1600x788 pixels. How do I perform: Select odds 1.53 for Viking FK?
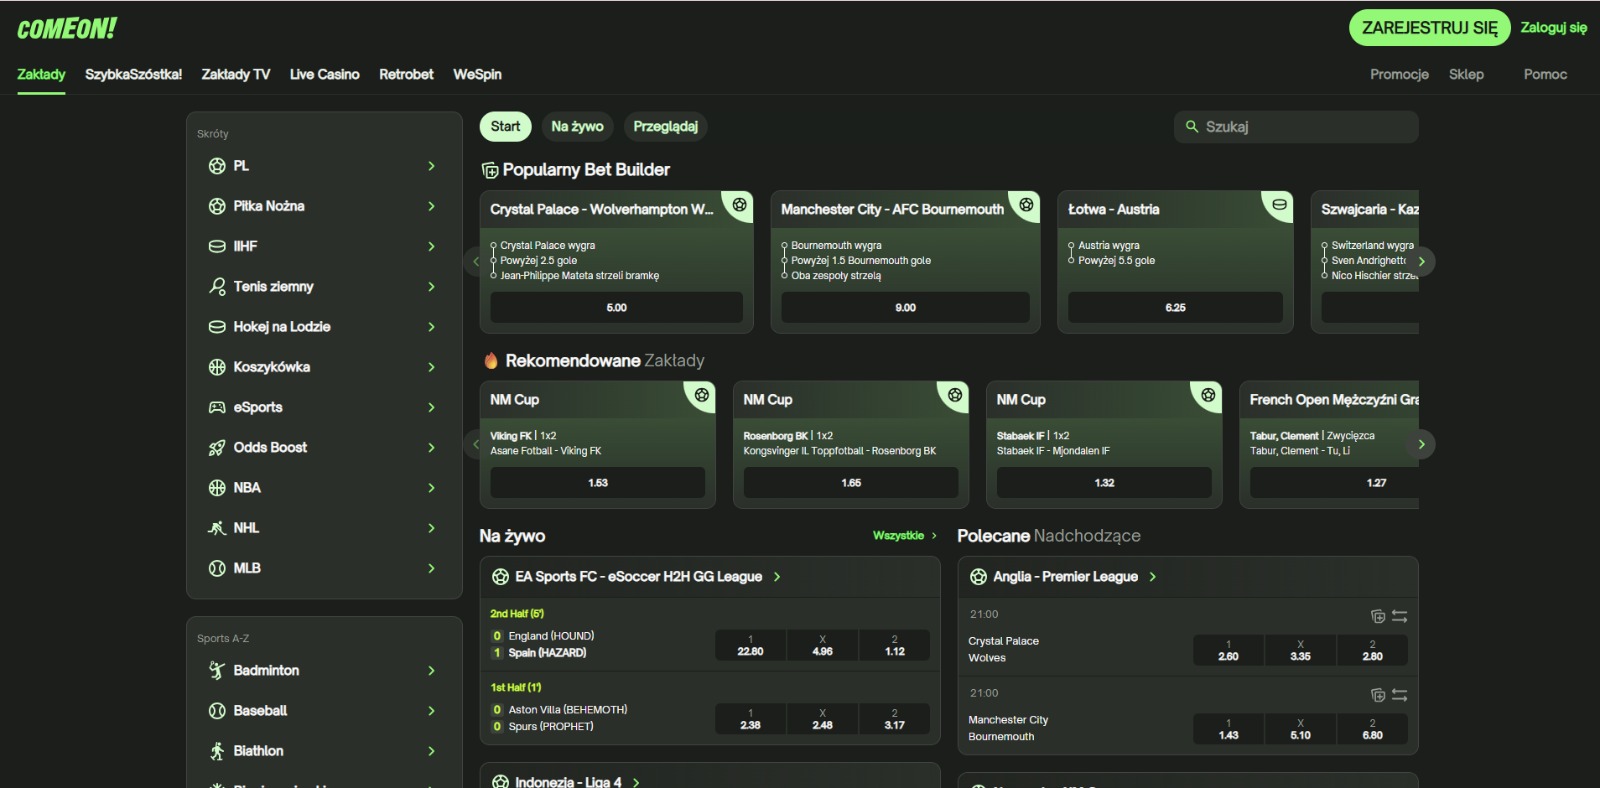(x=598, y=483)
